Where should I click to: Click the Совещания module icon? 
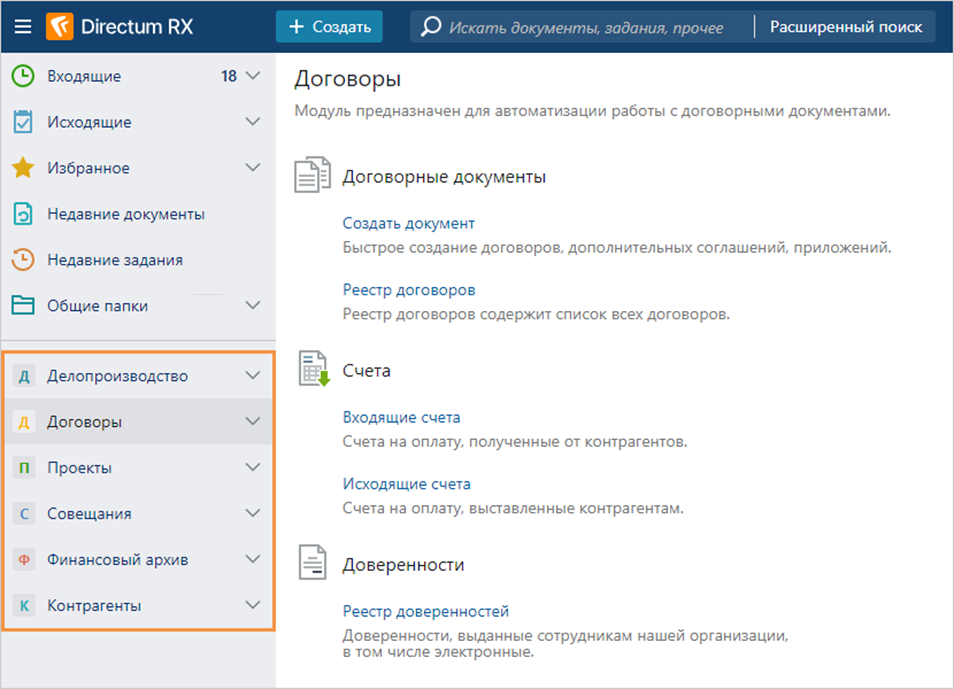(24, 514)
